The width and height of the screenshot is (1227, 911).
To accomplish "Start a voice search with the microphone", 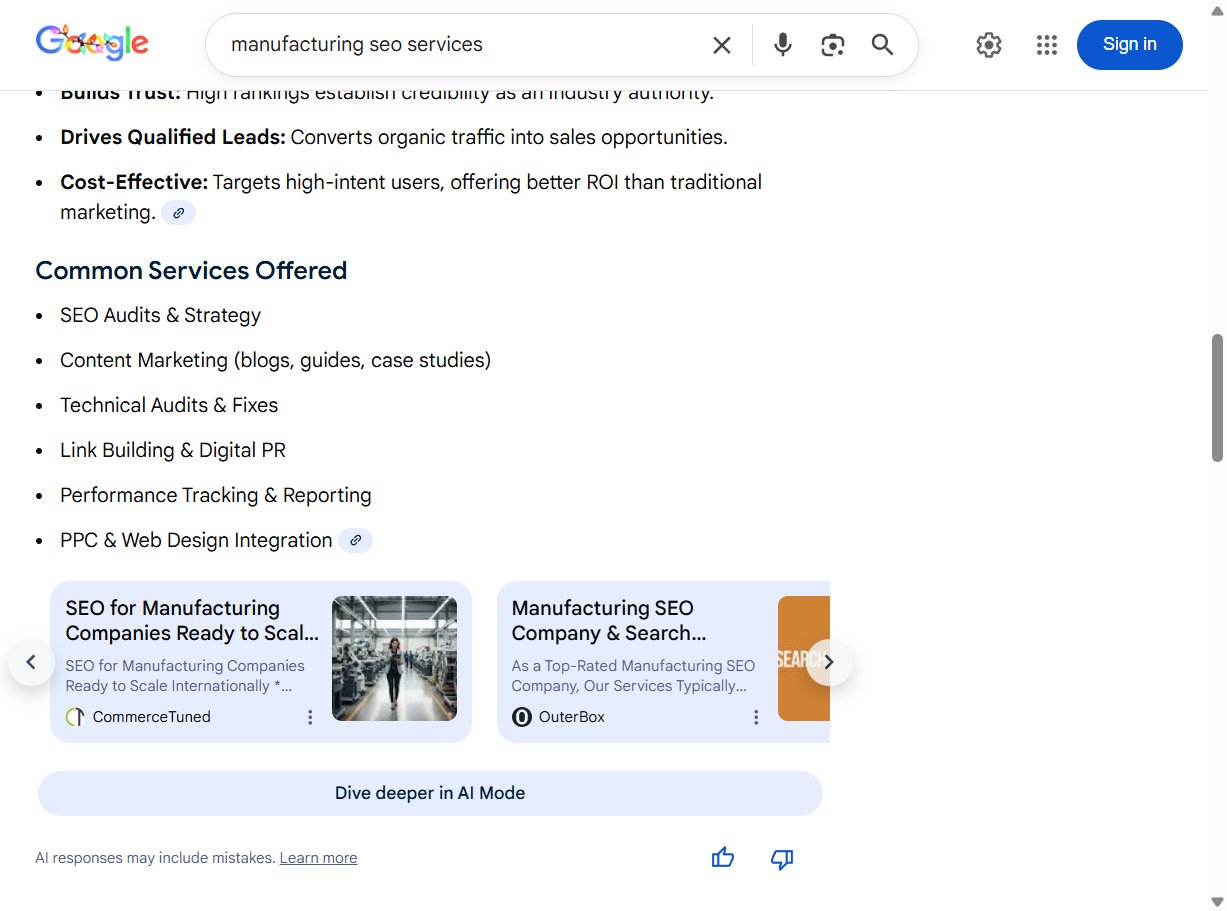I will pos(781,44).
